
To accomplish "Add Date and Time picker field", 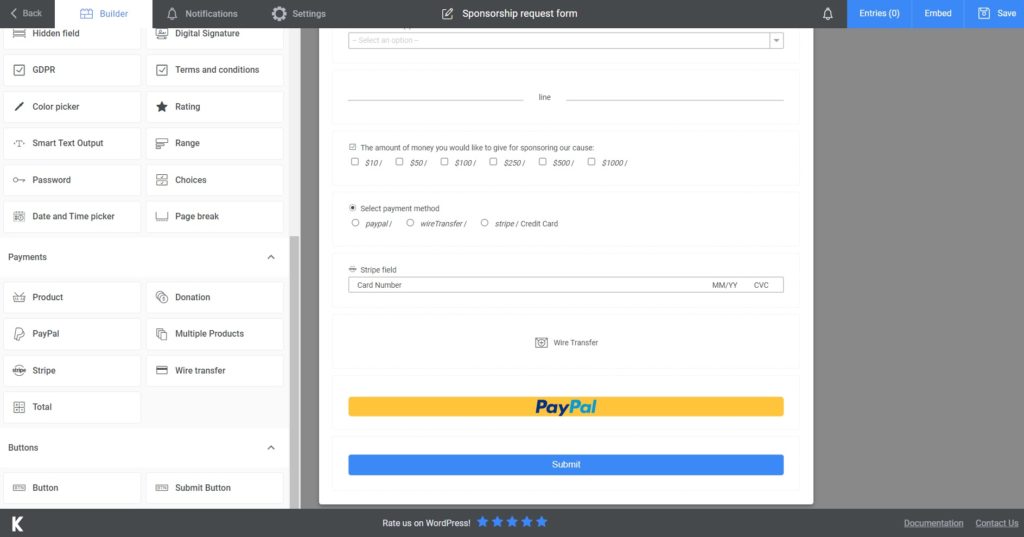I will point(72,216).
